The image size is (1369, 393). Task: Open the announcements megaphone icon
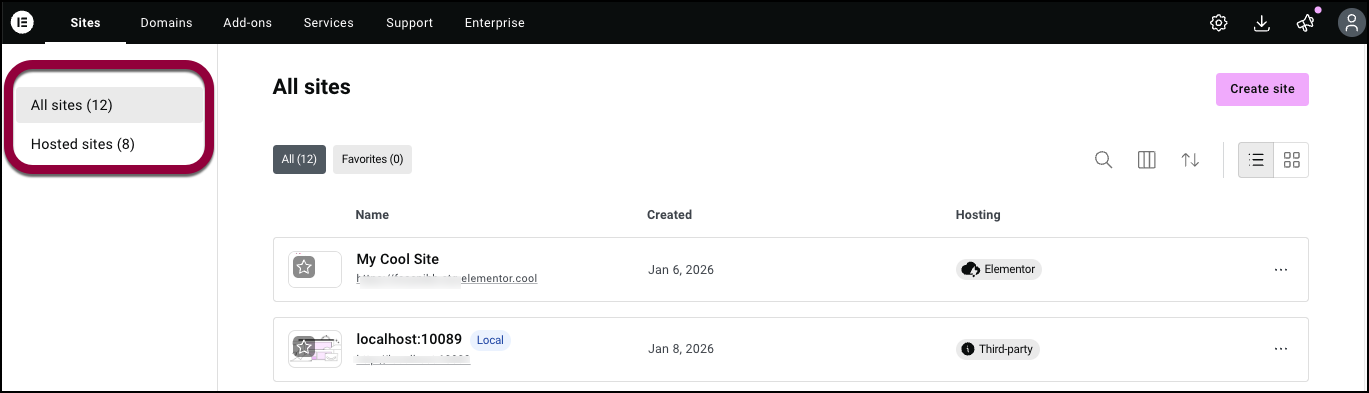tap(1305, 23)
